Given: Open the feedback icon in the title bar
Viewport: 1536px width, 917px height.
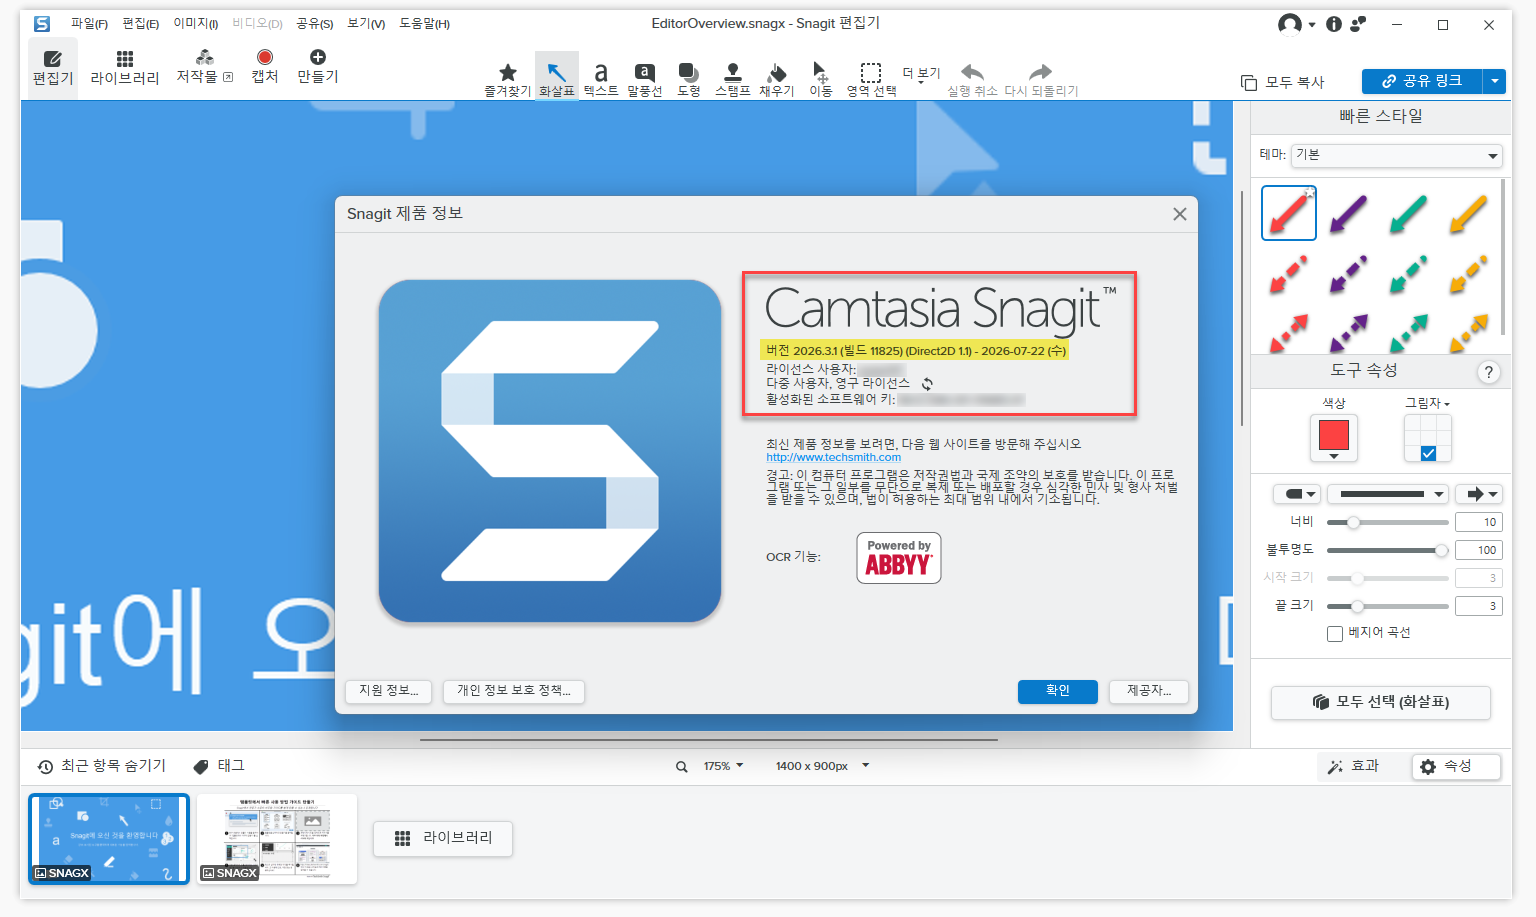Looking at the screenshot, I should pyautogui.click(x=1358, y=24).
